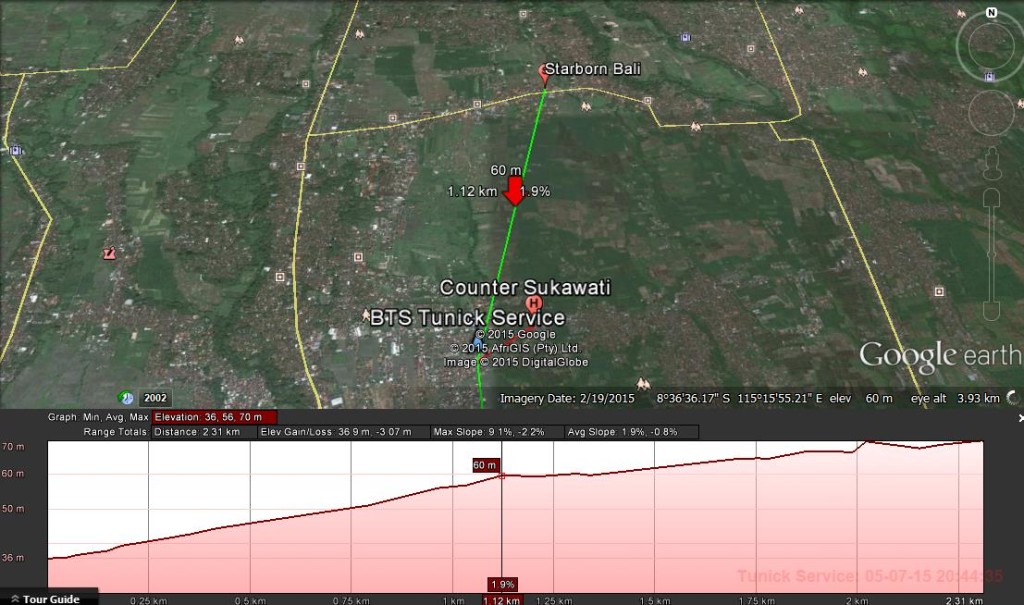
Task: Click the 2.31 km end distance label
Action: [964, 600]
